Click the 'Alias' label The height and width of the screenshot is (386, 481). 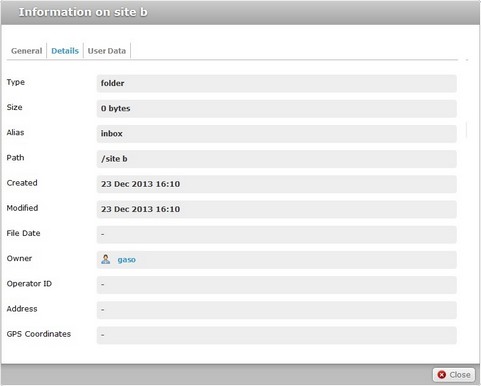point(15,132)
